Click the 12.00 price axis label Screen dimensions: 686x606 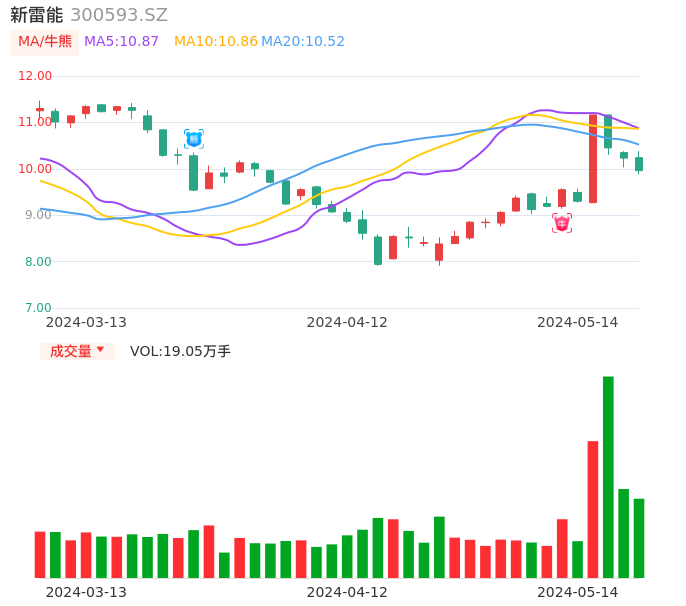tap(36, 76)
